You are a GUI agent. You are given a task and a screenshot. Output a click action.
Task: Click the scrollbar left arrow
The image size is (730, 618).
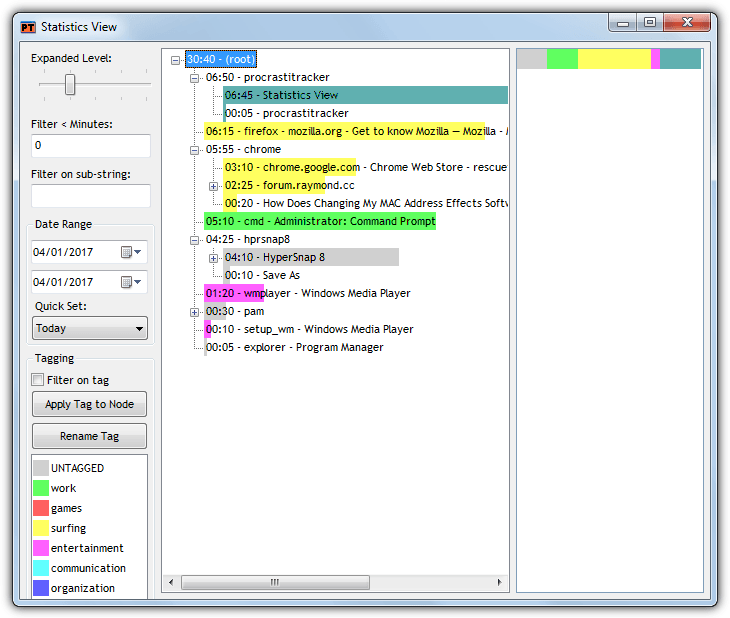(x=171, y=582)
